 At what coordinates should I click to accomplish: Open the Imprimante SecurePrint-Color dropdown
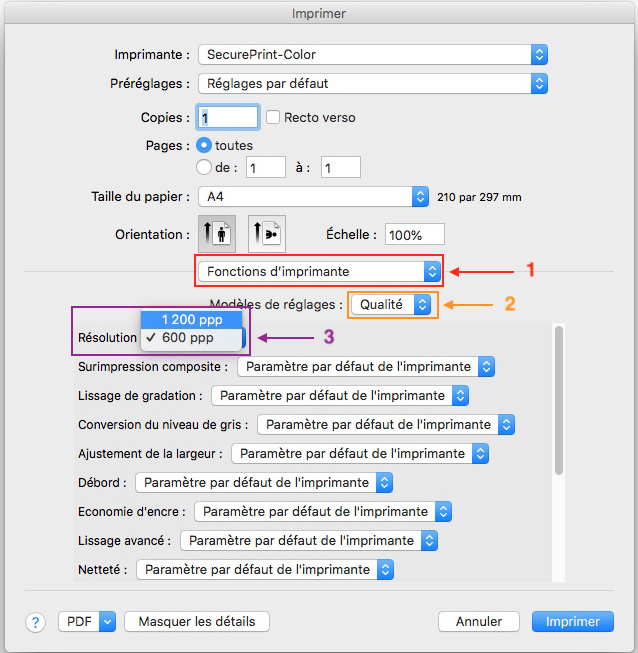372,54
